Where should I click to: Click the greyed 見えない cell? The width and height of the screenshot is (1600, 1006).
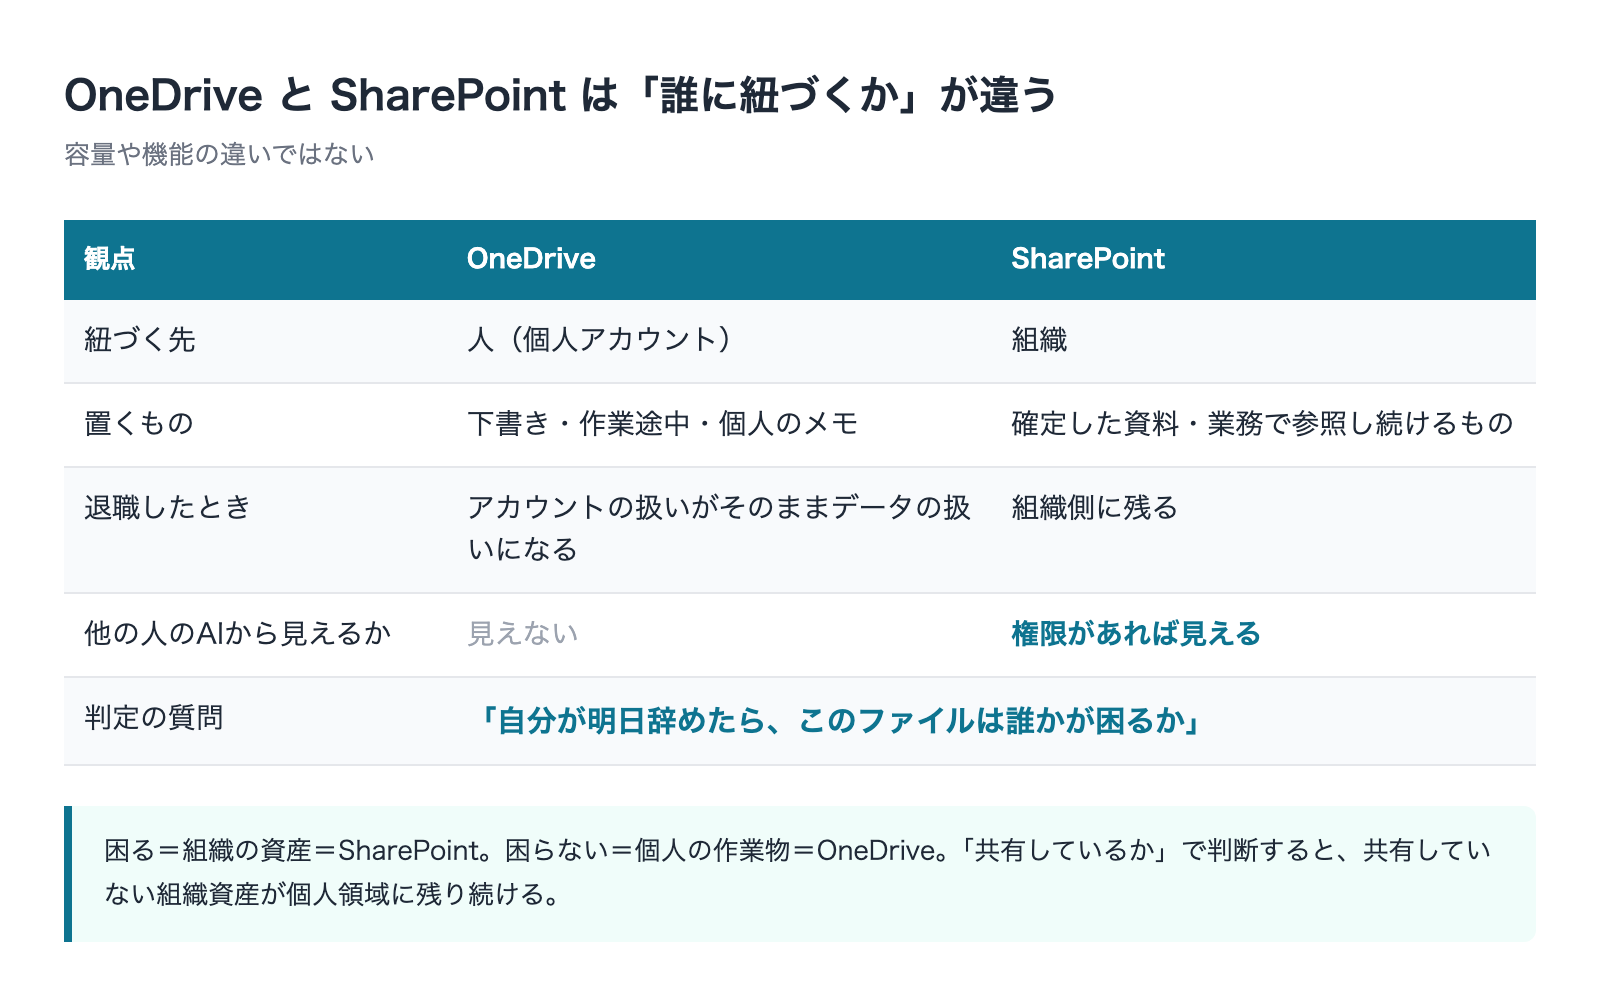523,634
